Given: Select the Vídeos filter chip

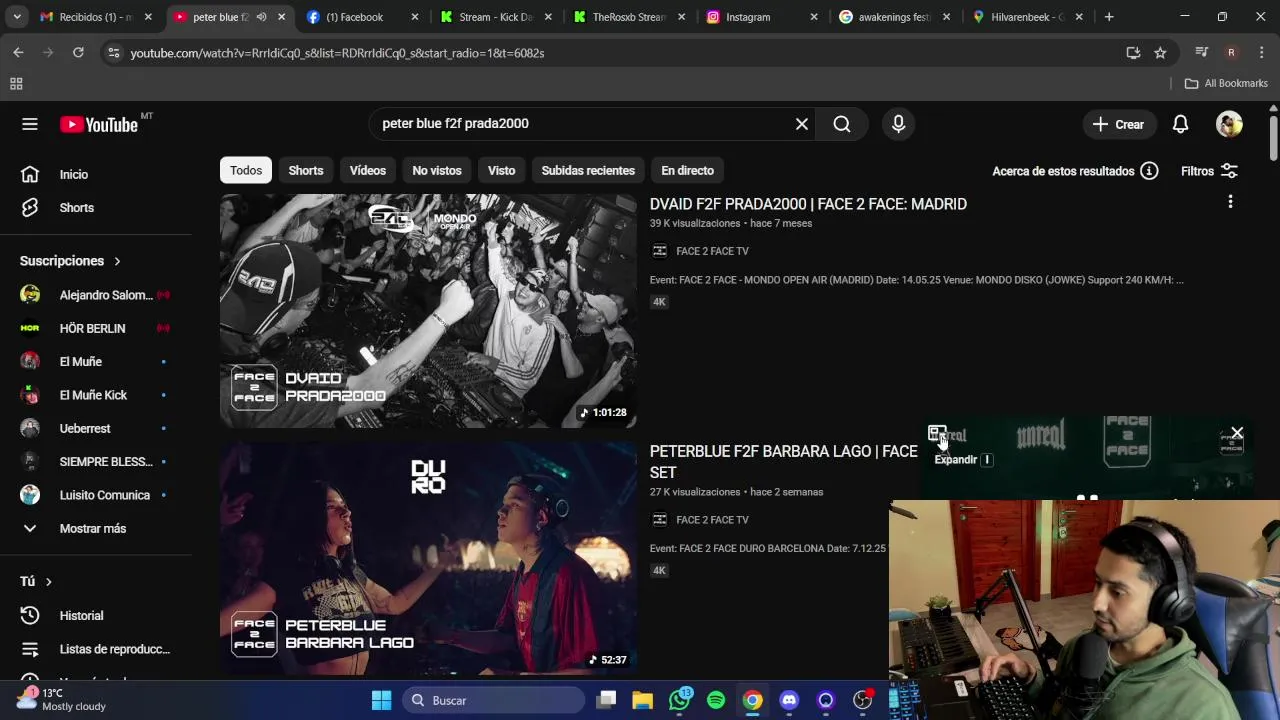Looking at the screenshot, I should pos(368,171).
